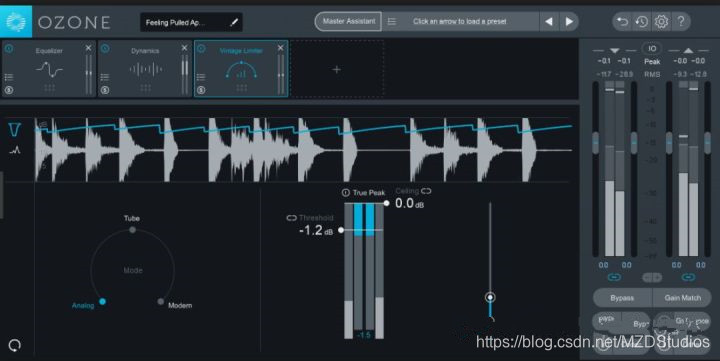Screen dimensions: 720x361
Task: Remove the Dynamics module with its X
Action: coord(184,48)
